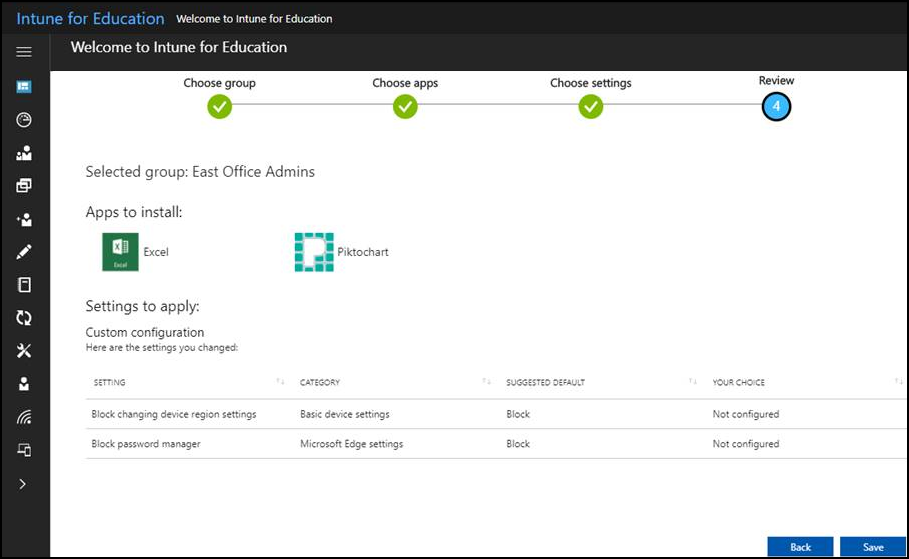Click 'Welcome to Intune for Education' breadcrumb
909x559 pixels.
[254, 19]
